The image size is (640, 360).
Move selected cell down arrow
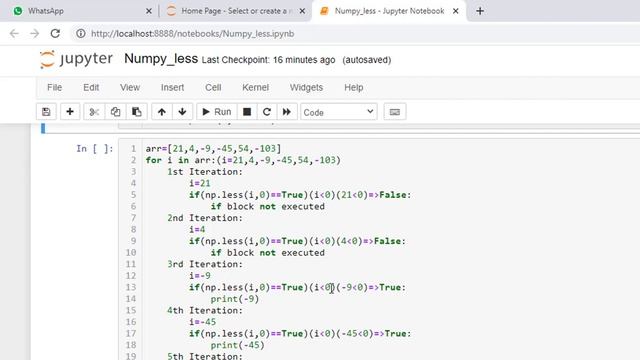(x=182, y=112)
